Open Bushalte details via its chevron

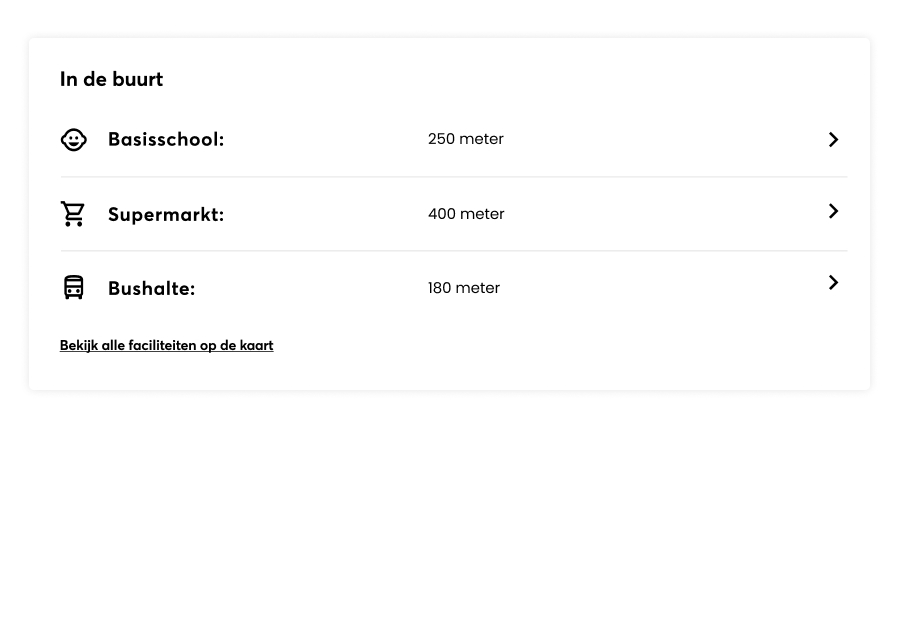(x=833, y=283)
